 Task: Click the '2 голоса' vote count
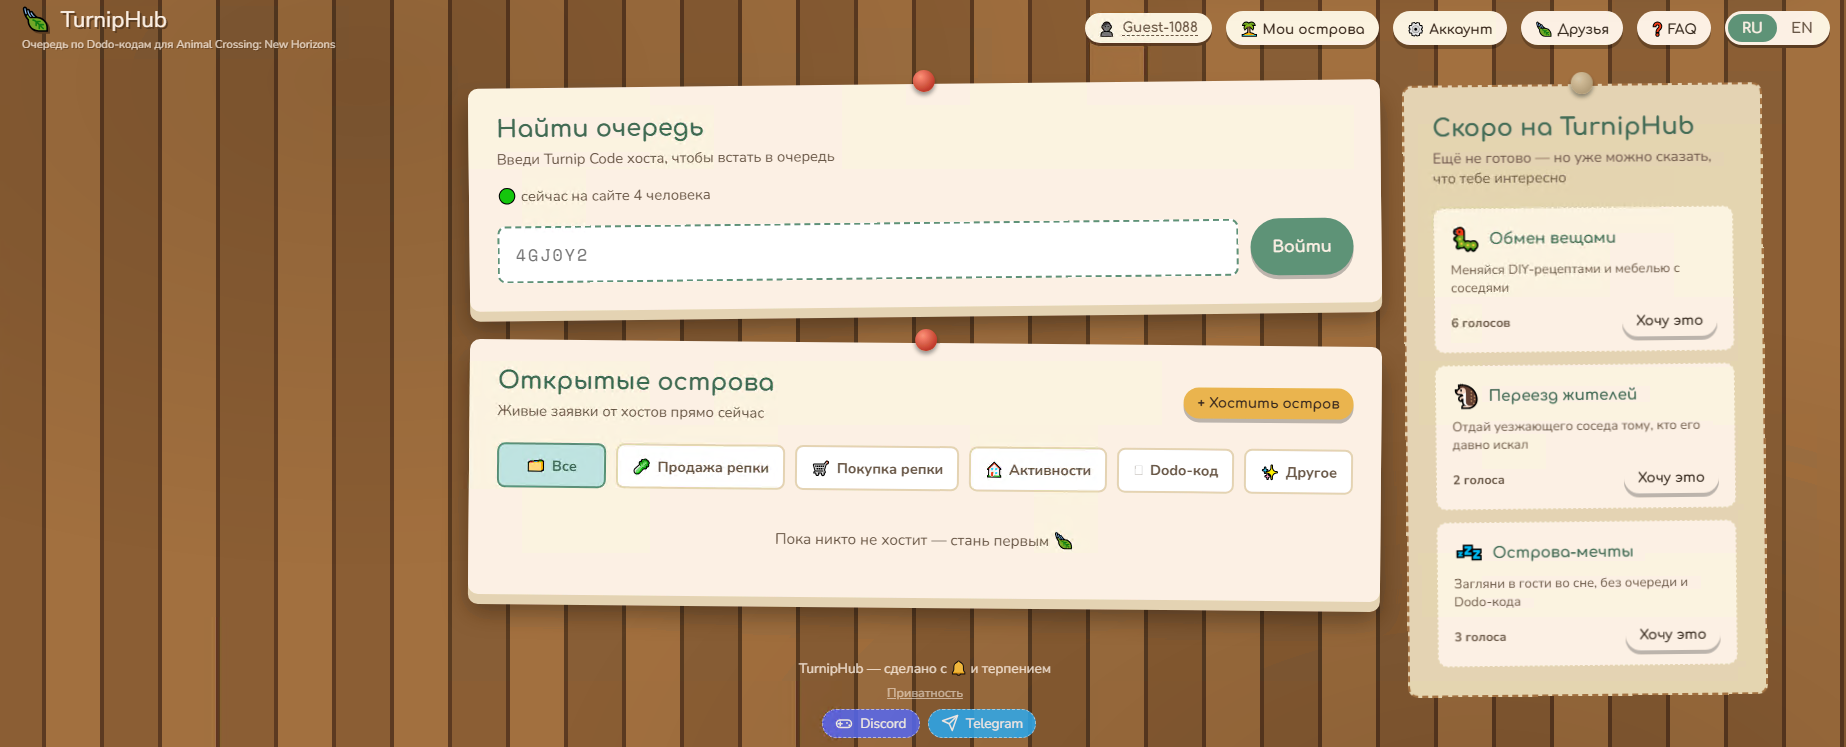pos(1478,480)
